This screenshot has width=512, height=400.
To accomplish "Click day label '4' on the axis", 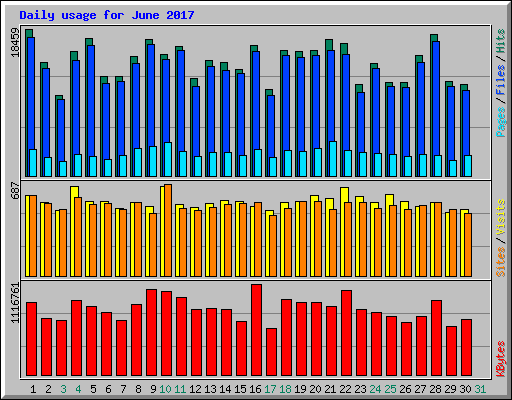I will click(78, 389).
